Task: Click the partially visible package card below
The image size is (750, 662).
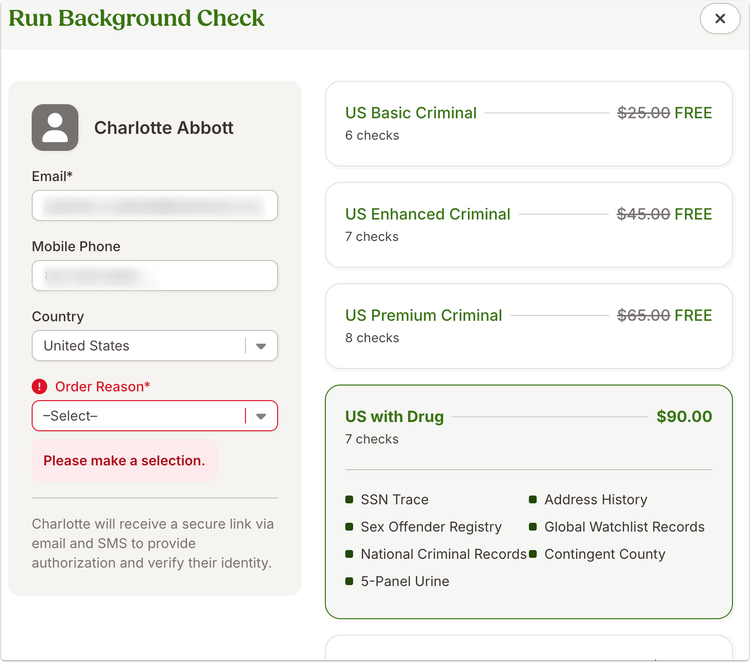Action: pyautogui.click(x=529, y=648)
